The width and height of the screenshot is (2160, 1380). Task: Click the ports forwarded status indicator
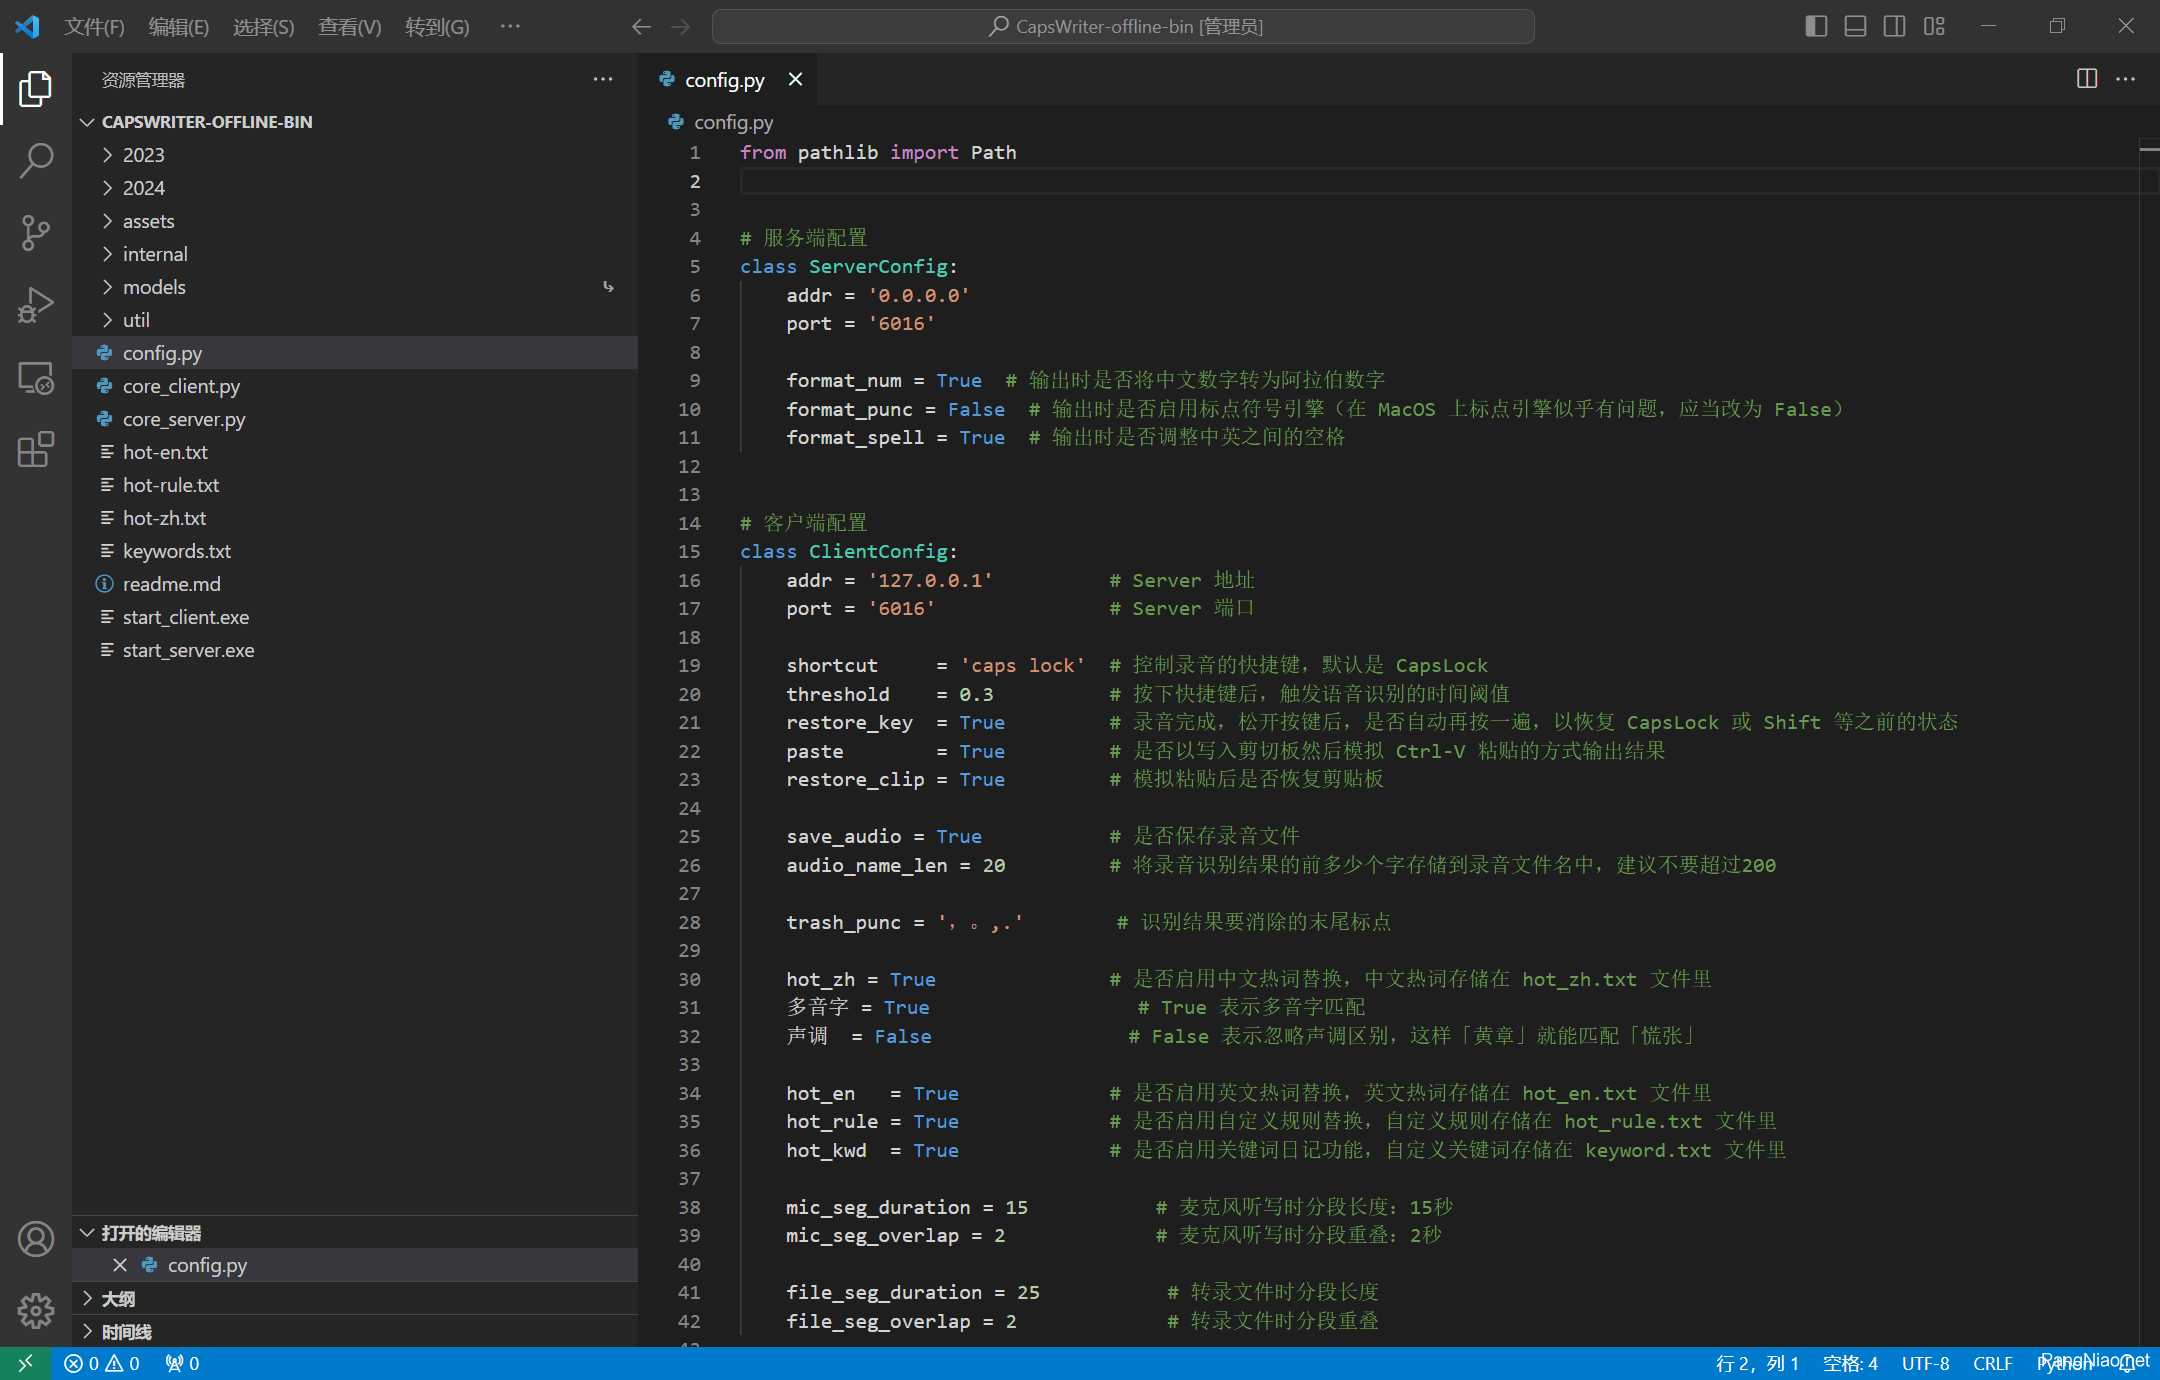pyautogui.click(x=182, y=1363)
